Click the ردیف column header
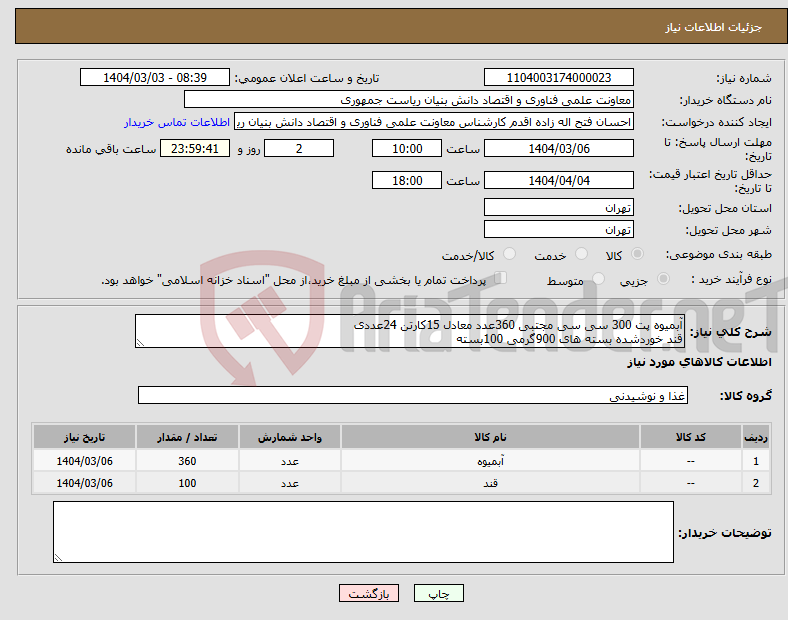The width and height of the screenshot is (788, 620). pos(755,437)
